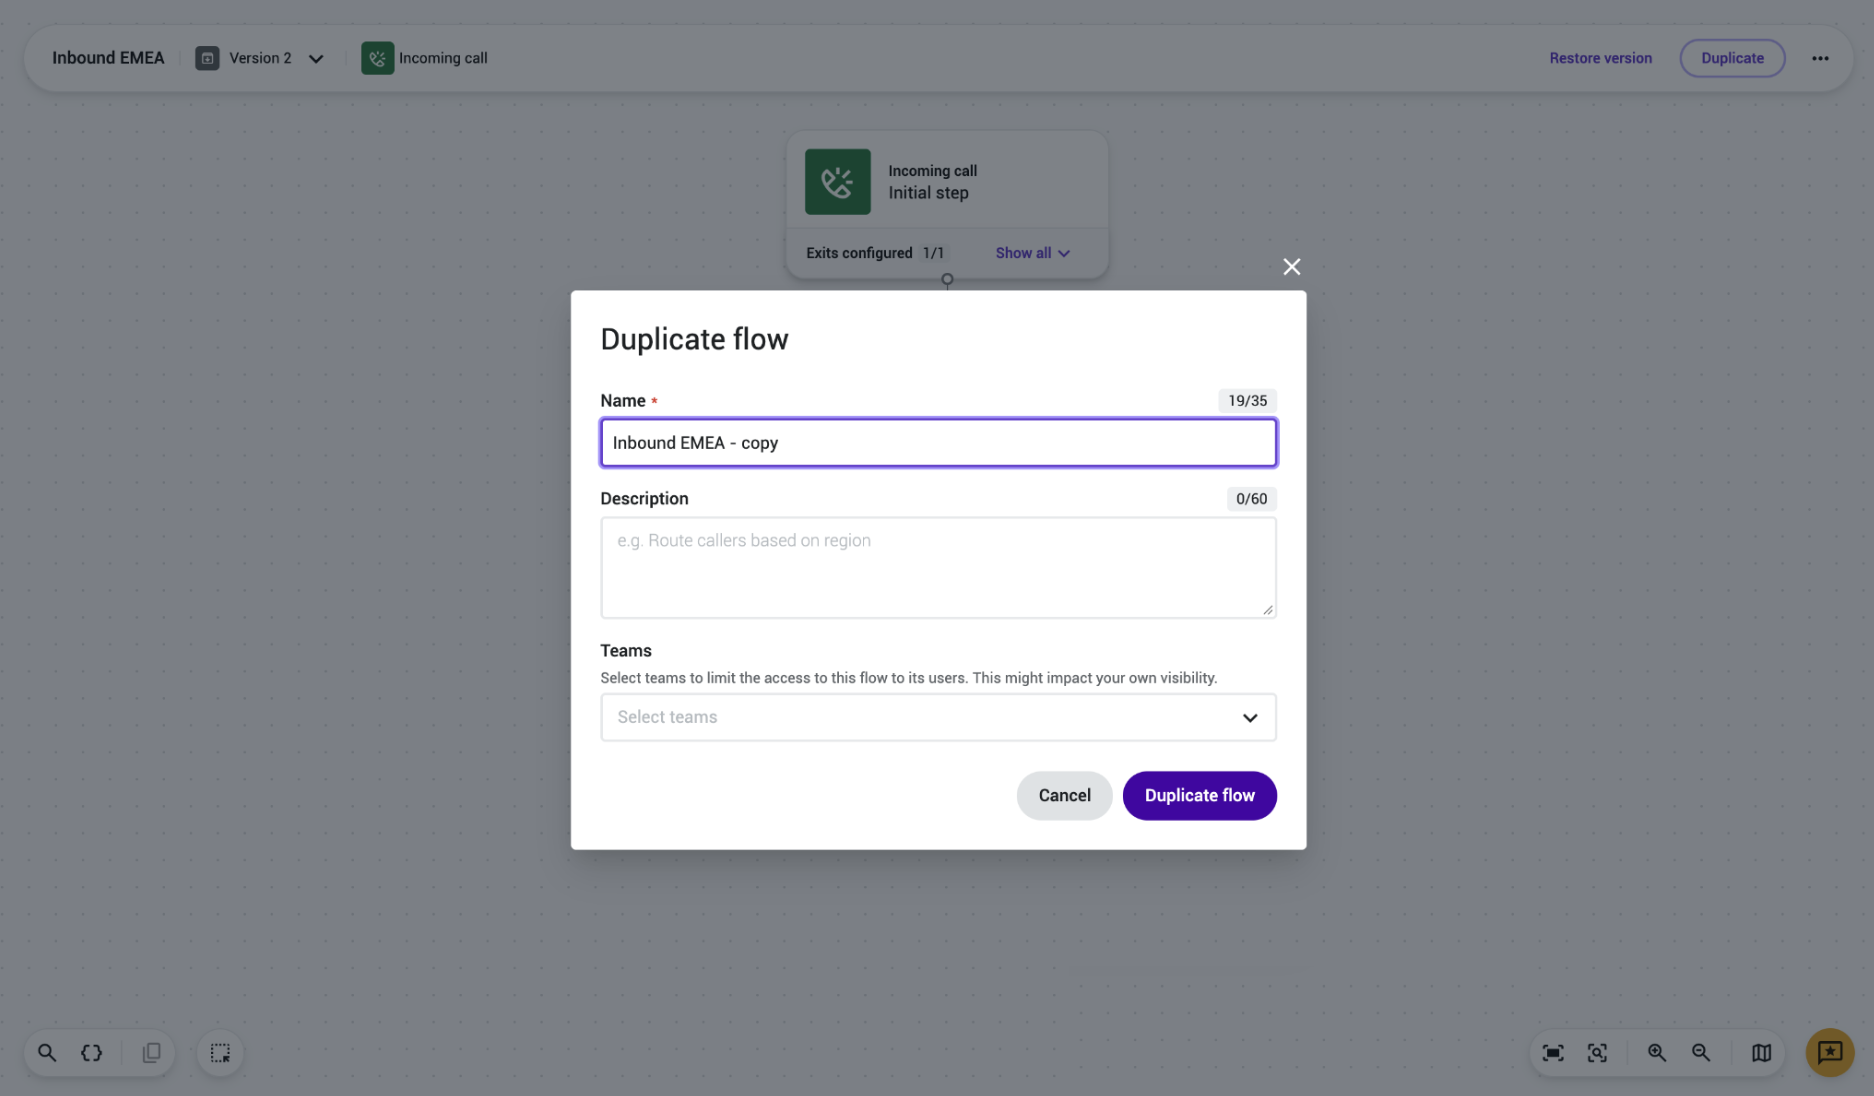1874x1096 pixels.
Task: Zoom in with the plus magnifier icon
Action: click(x=1657, y=1053)
